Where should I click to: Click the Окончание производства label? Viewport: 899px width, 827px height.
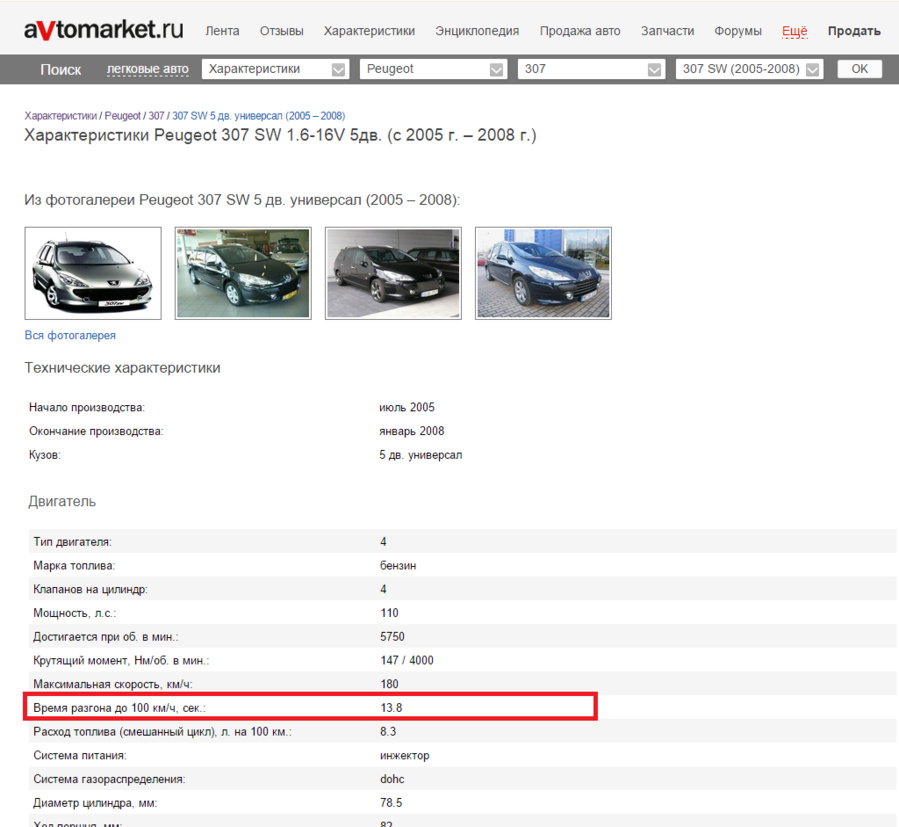(x=96, y=431)
